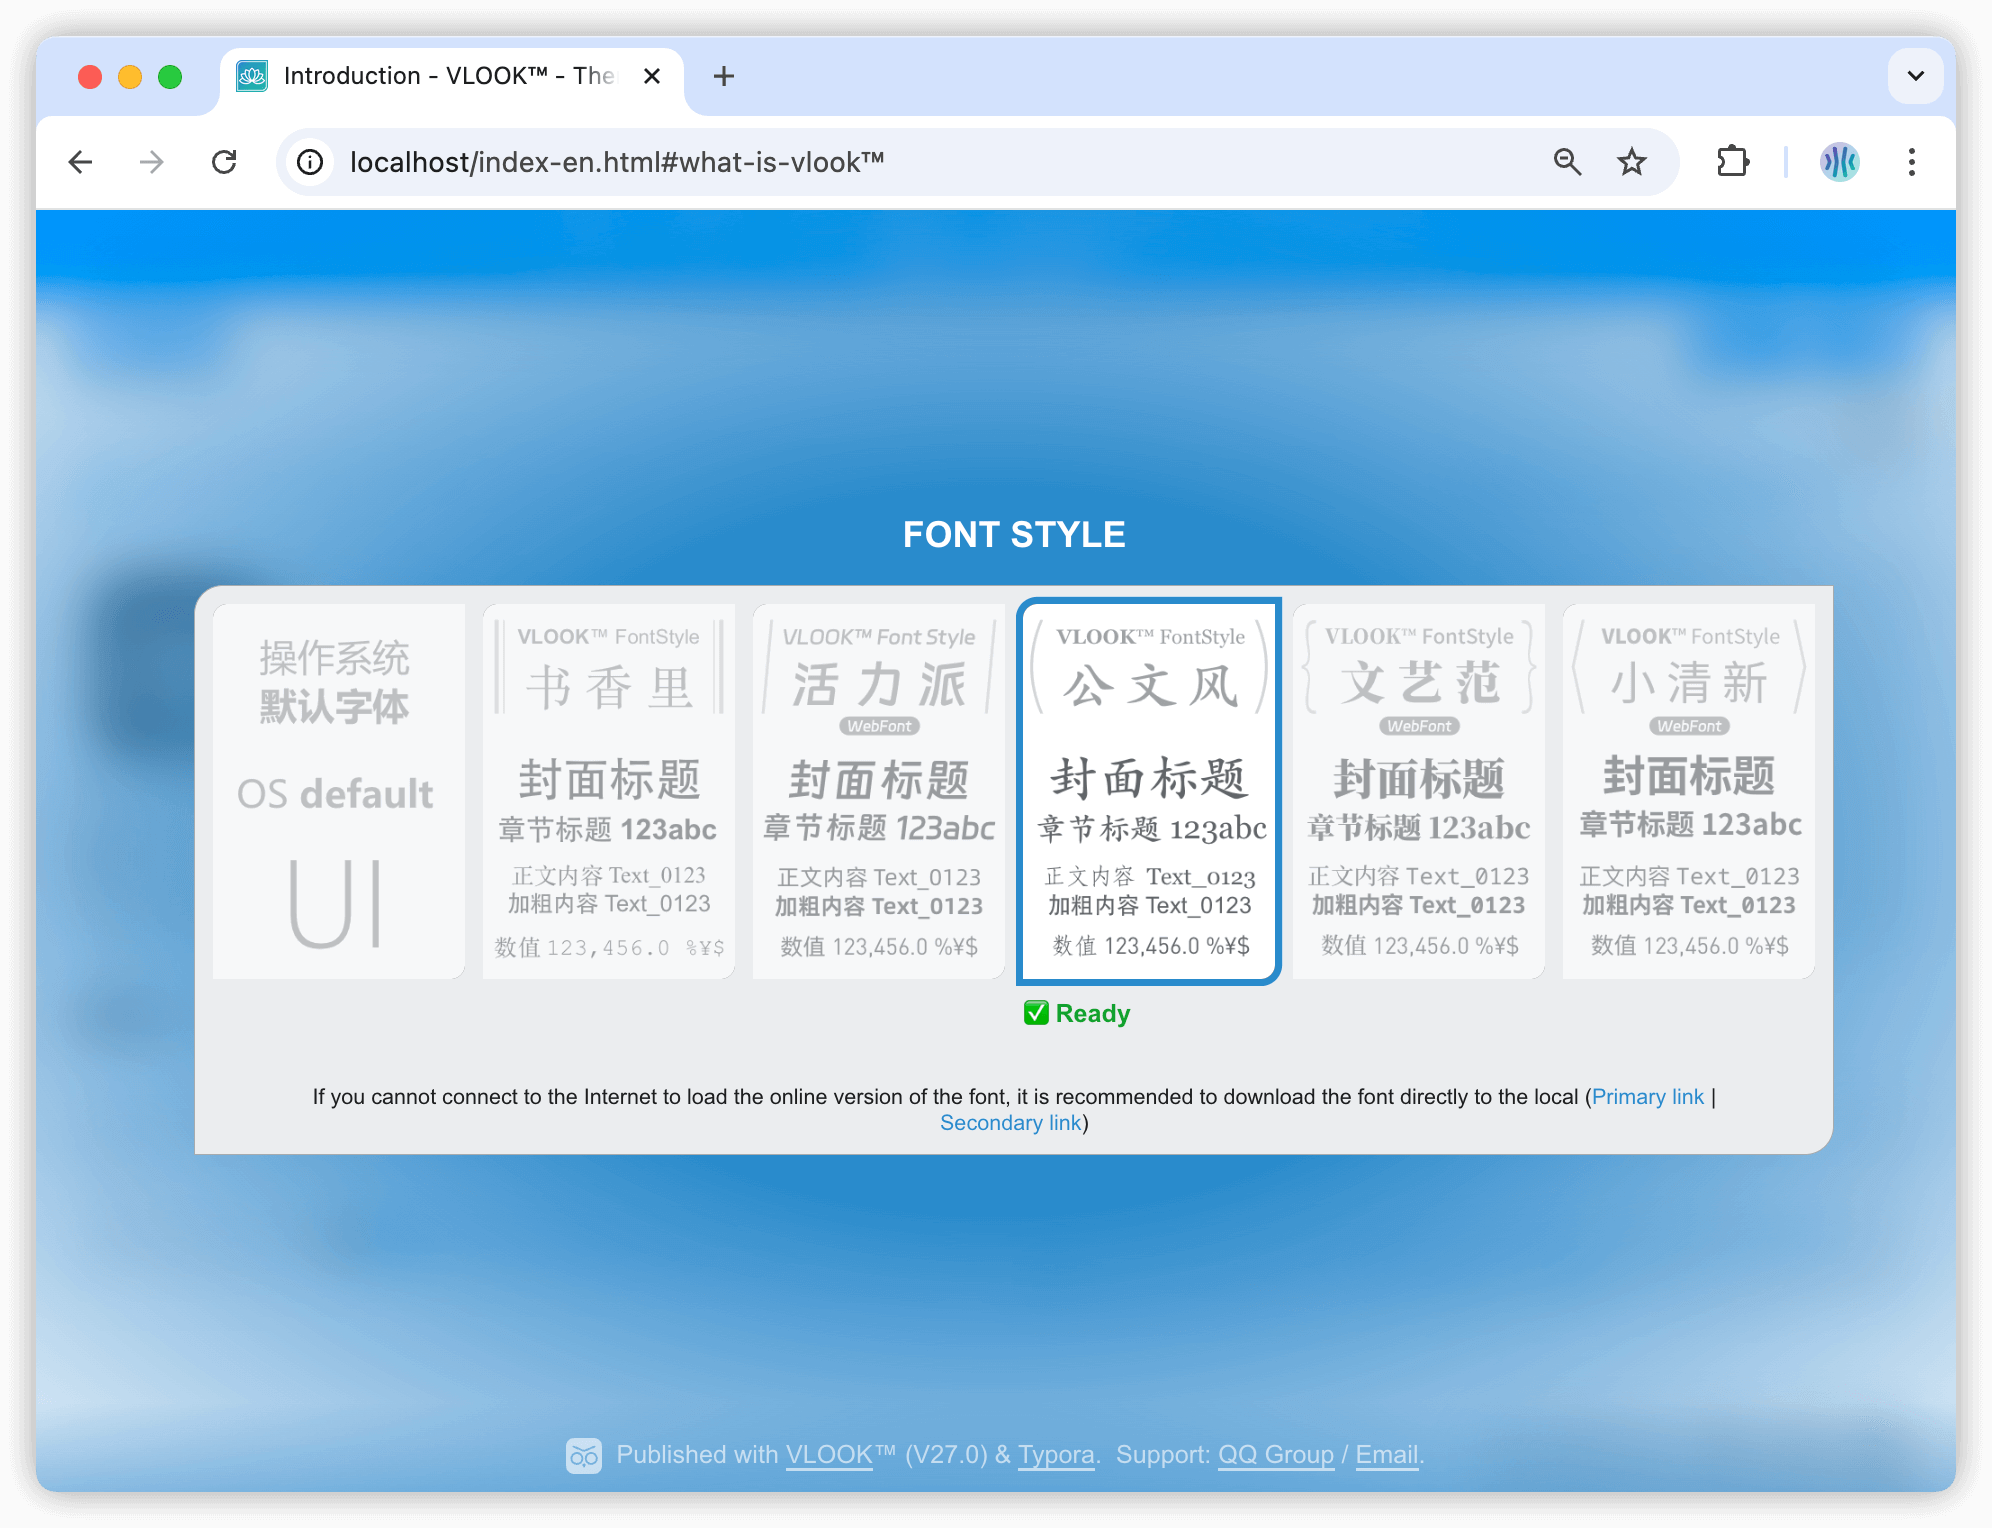Select the Introduction - VLOOK tab
Screen dimensions: 1992x1528
tap(452, 76)
